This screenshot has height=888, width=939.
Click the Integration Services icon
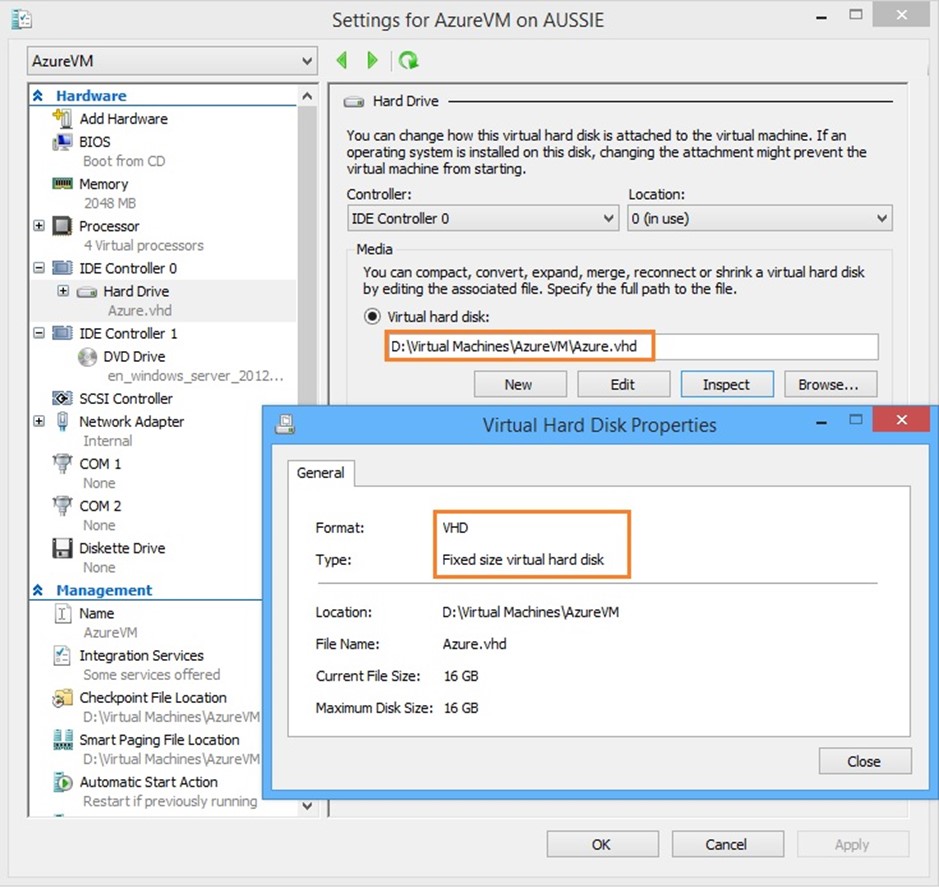[62, 655]
